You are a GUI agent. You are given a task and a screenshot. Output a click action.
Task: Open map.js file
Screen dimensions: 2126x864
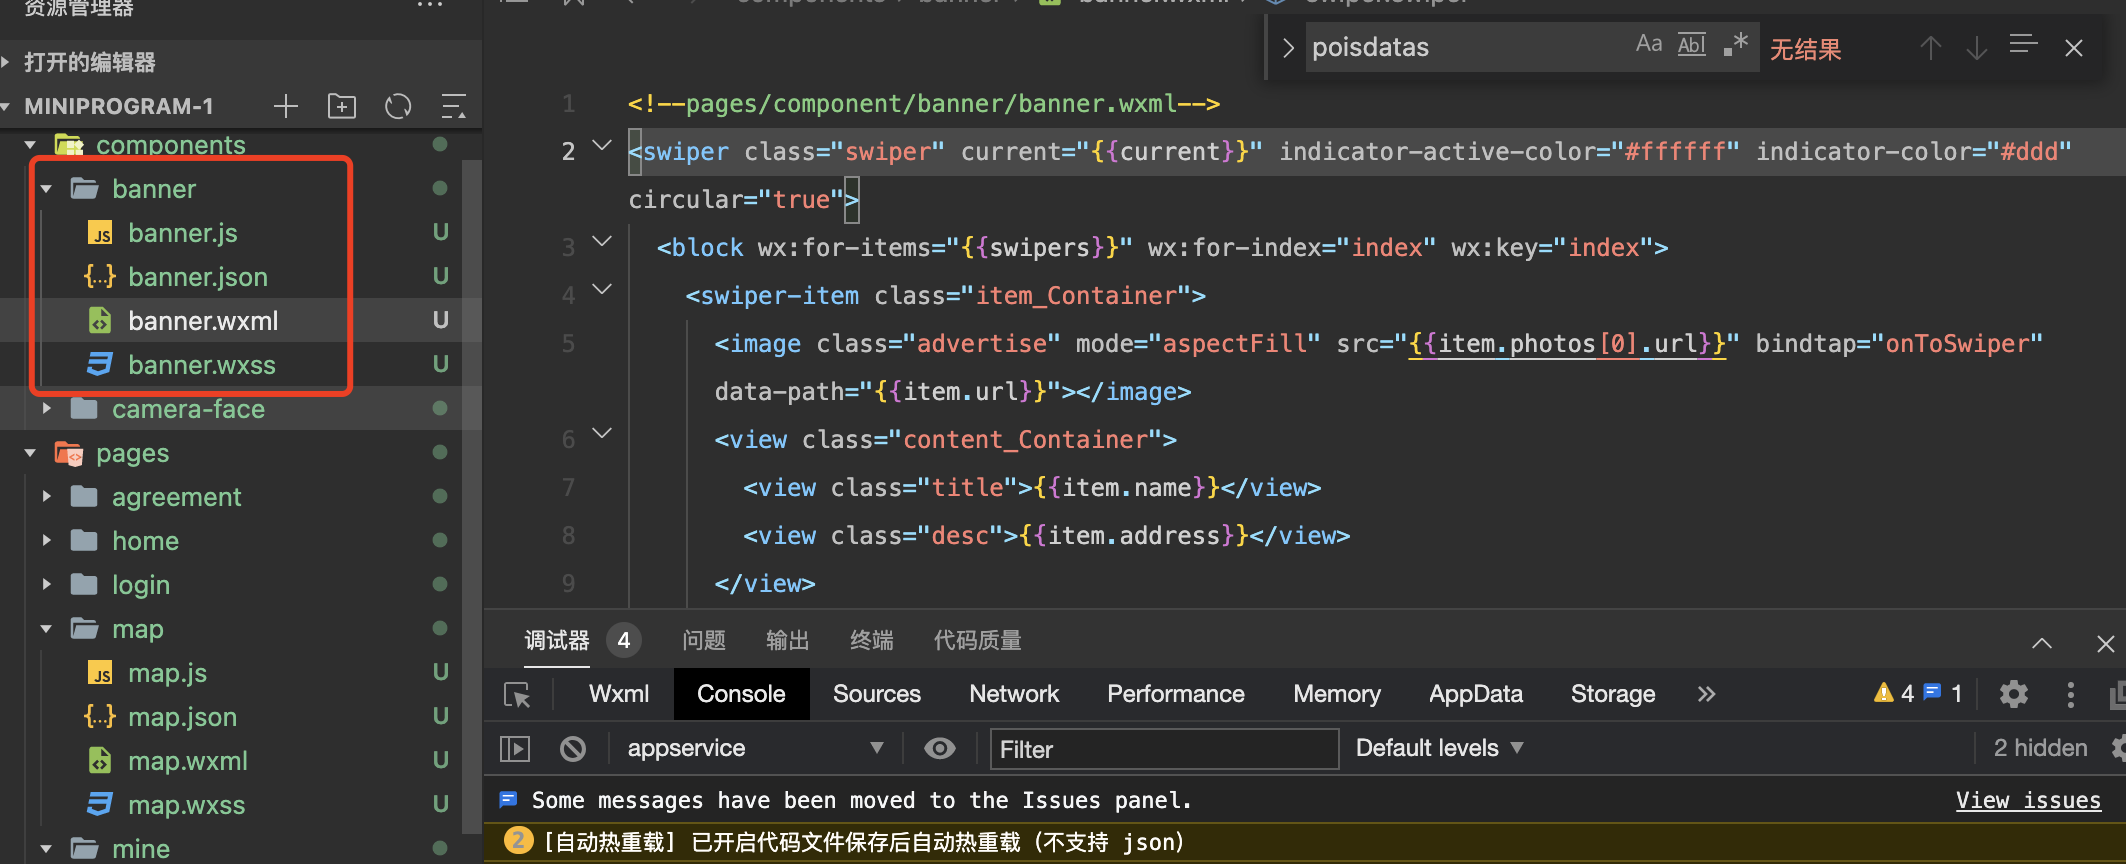coord(168,673)
